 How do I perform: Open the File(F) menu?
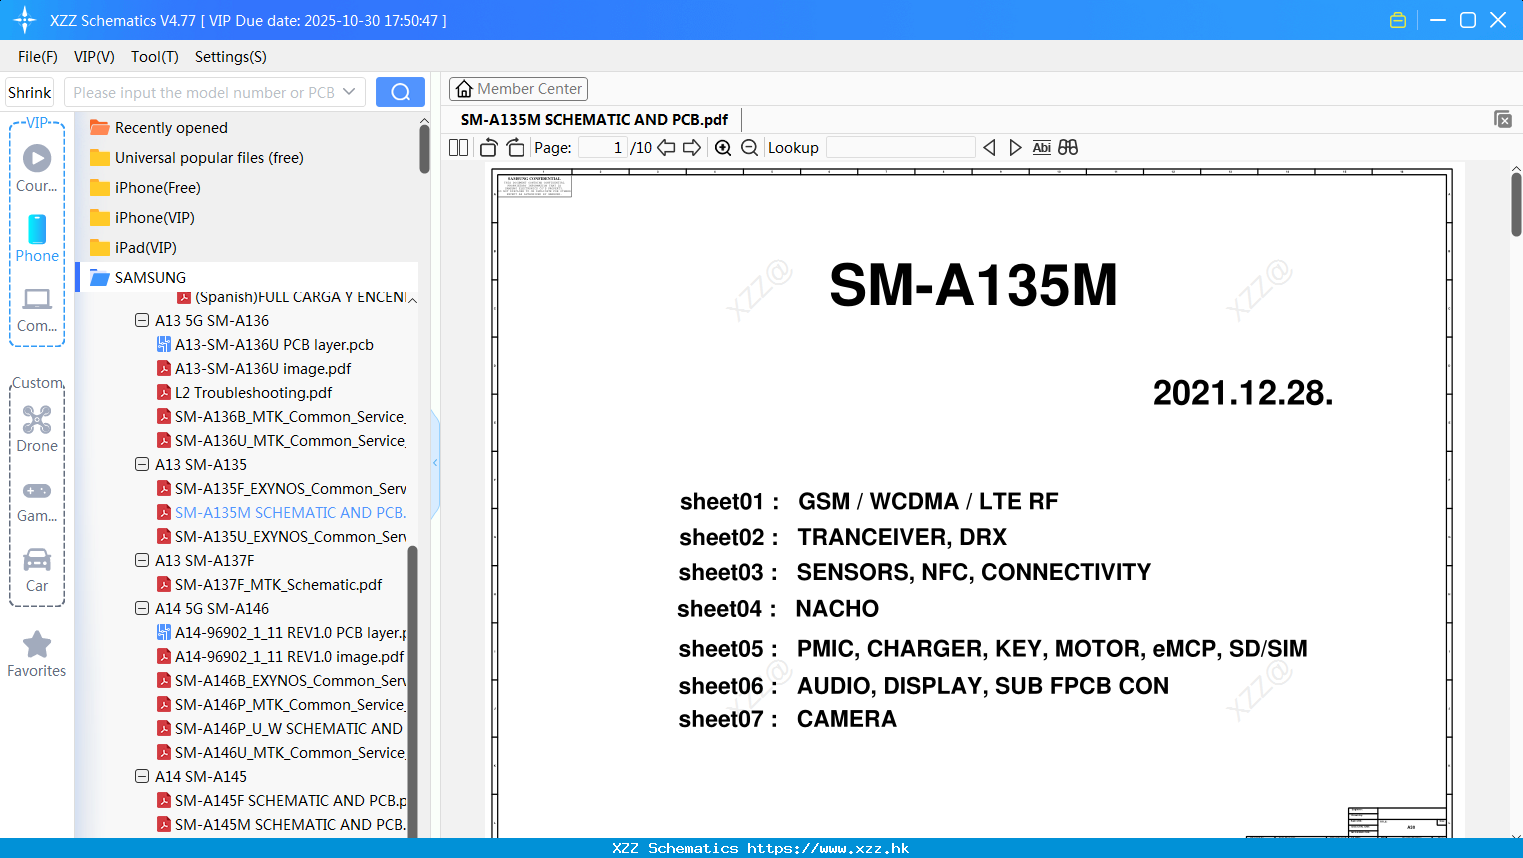[x=38, y=57]
